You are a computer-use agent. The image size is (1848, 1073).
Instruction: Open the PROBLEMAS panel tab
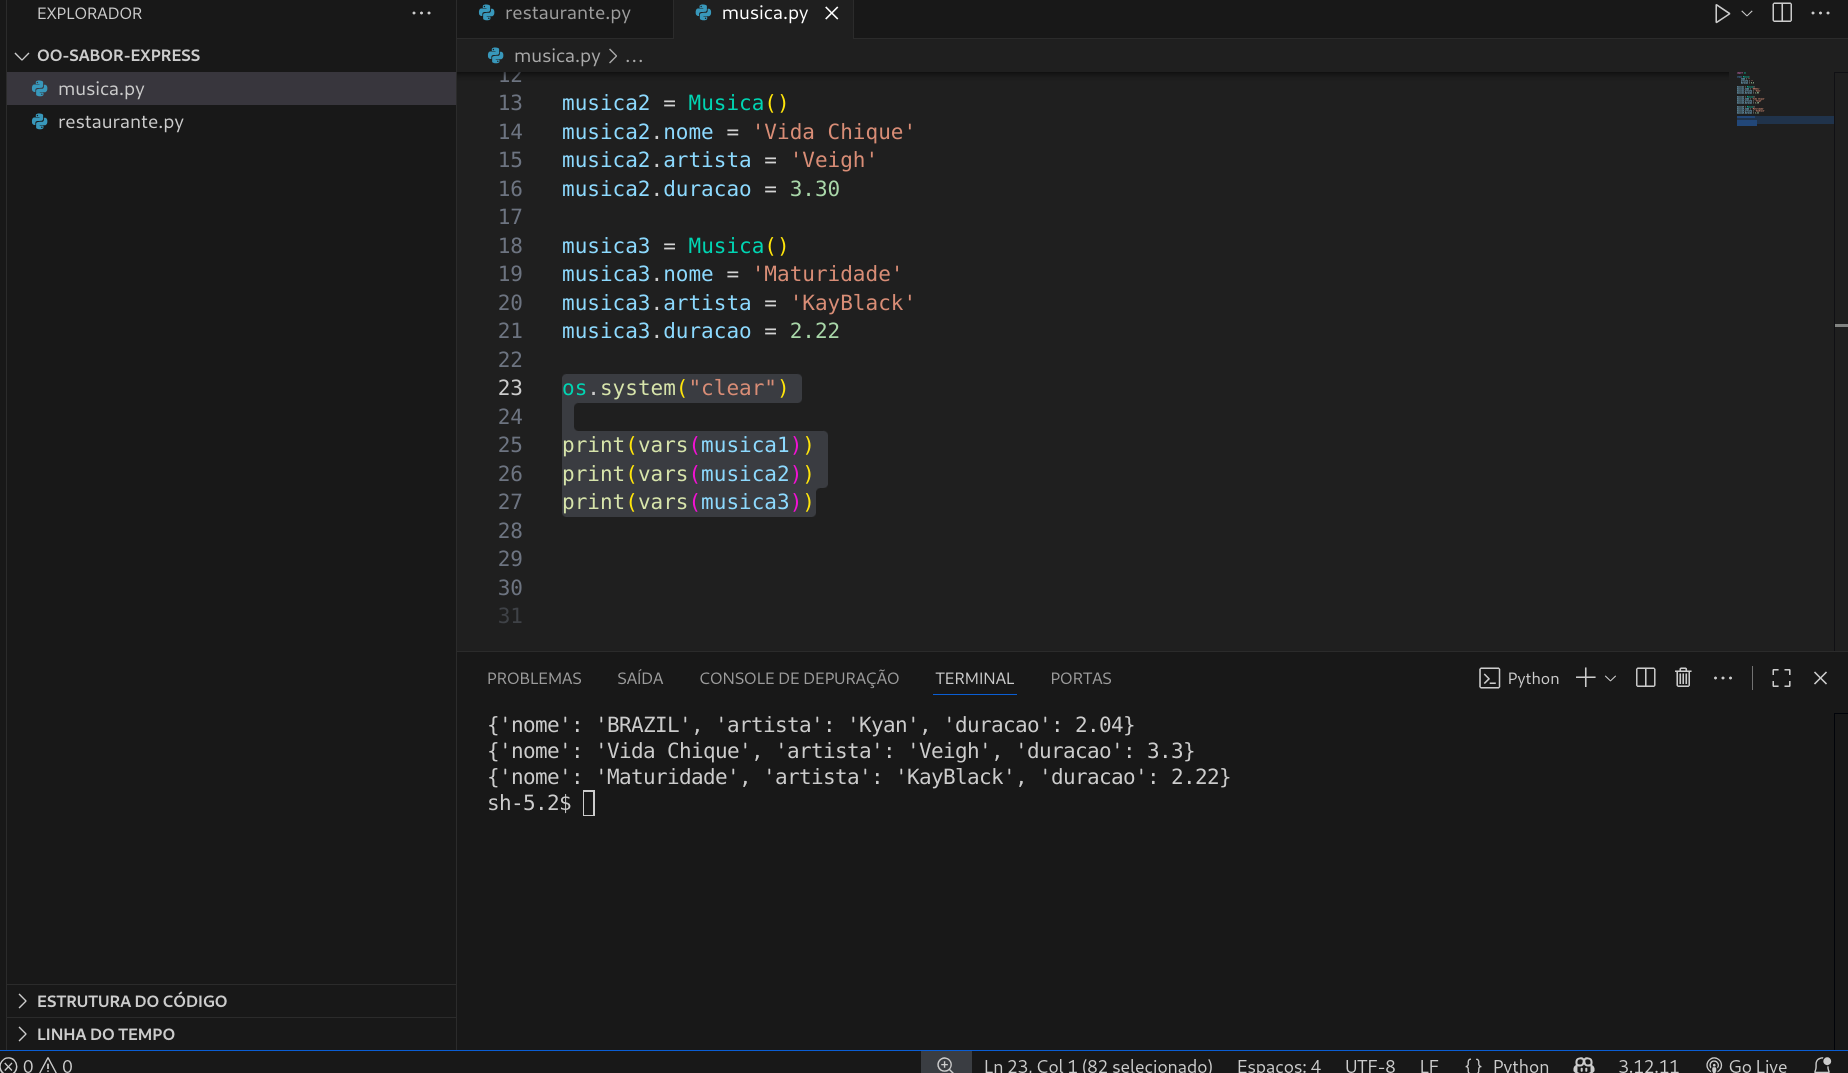tap(534, 678)
